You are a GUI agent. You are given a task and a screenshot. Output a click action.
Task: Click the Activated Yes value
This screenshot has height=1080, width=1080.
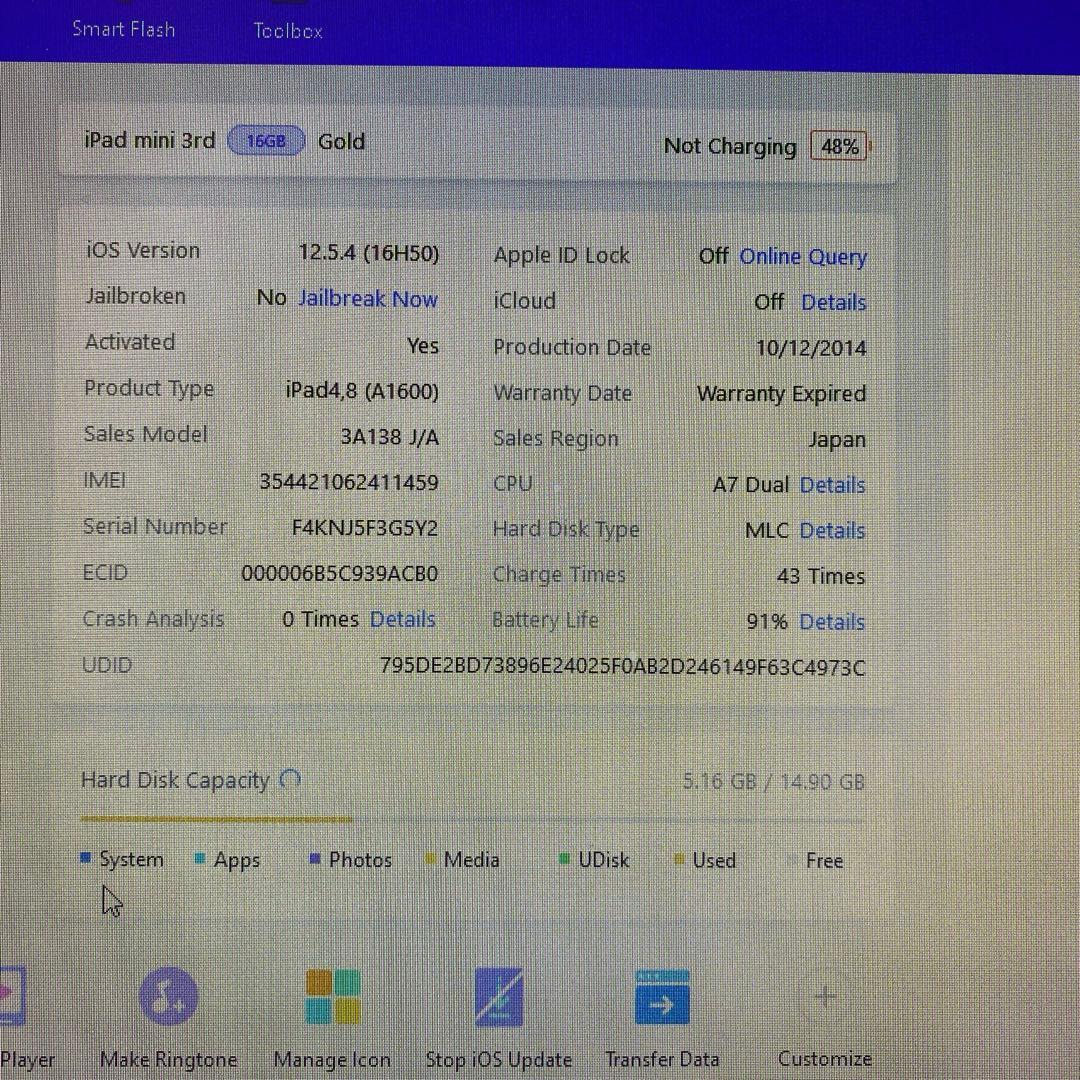tap(423, 345)
